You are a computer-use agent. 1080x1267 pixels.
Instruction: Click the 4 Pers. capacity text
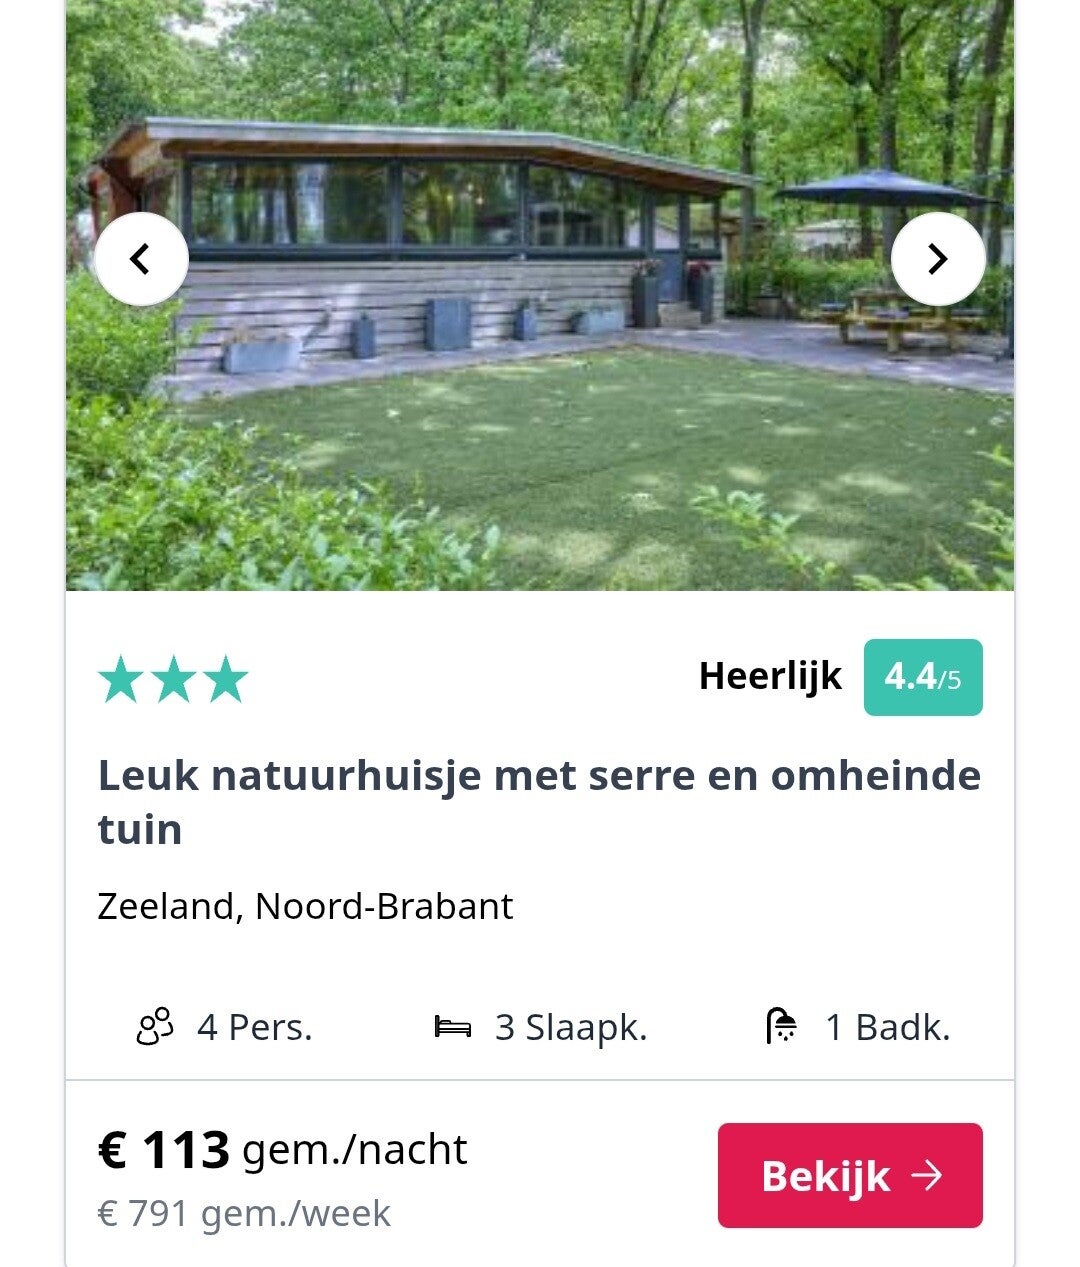pos(255,1027)
